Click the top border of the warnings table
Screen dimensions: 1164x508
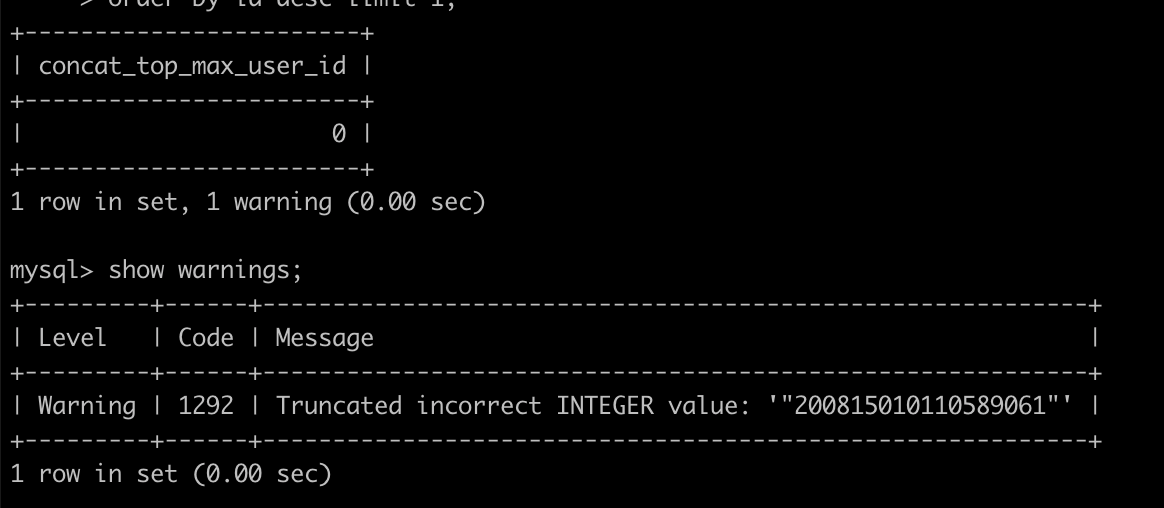click(x=556, y=305)
